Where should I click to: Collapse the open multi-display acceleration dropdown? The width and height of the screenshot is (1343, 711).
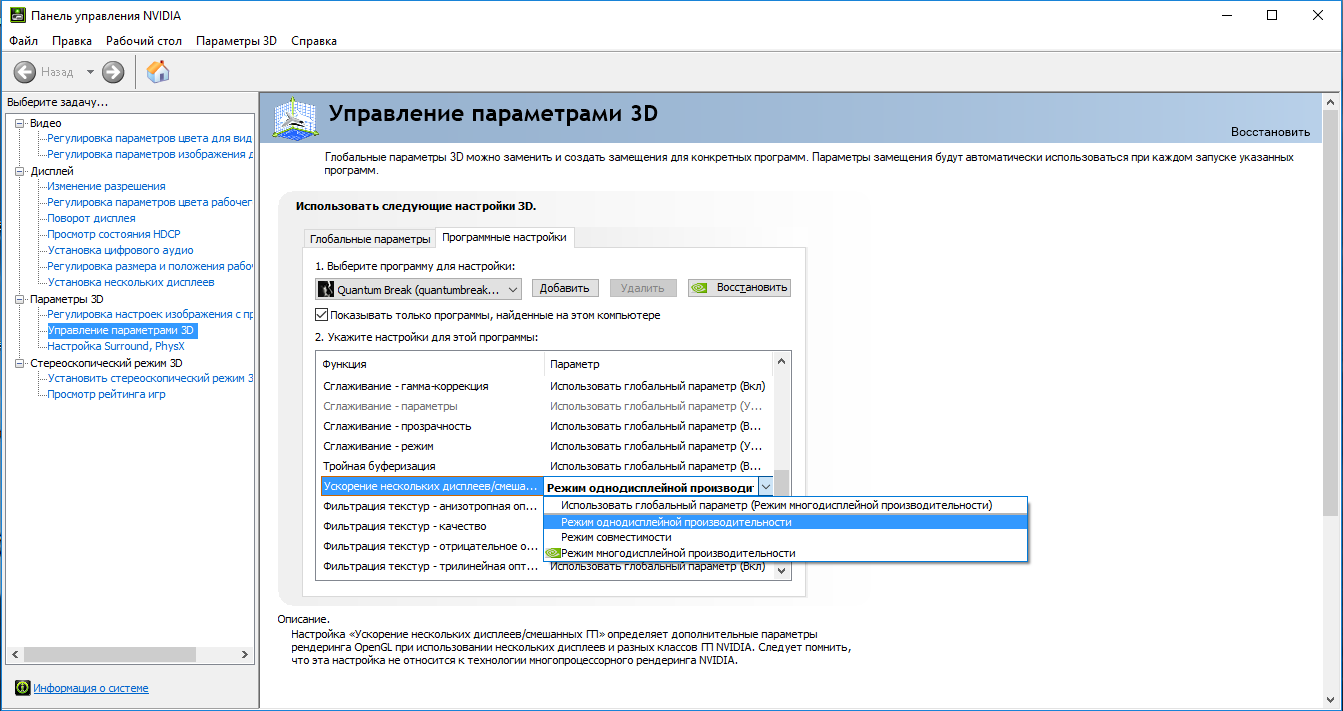(x=766, y=486)
